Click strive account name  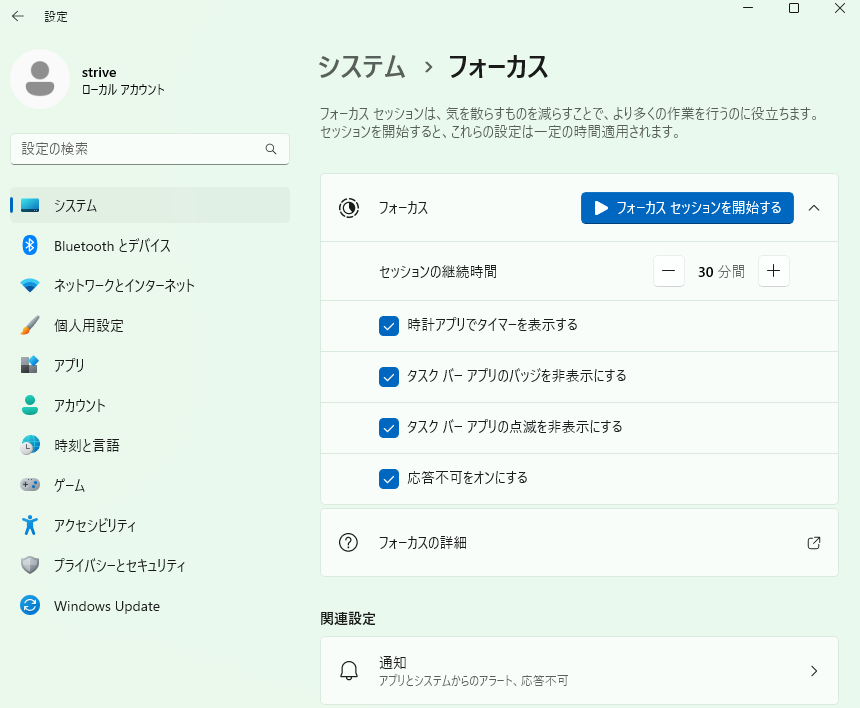click(x=99, y=72)
